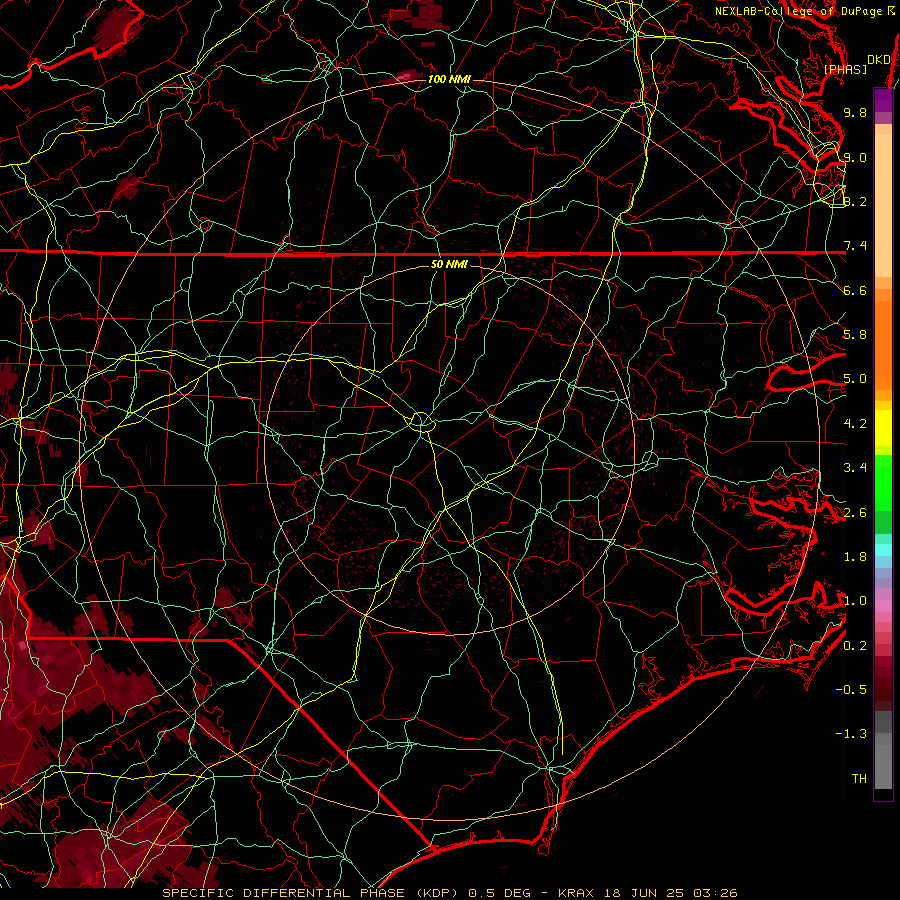The width and height of the screenshot is (900, 900).
Task: Click the 2.6 value on the color scale
Action: pyautogui.click(x=855, y=513)
